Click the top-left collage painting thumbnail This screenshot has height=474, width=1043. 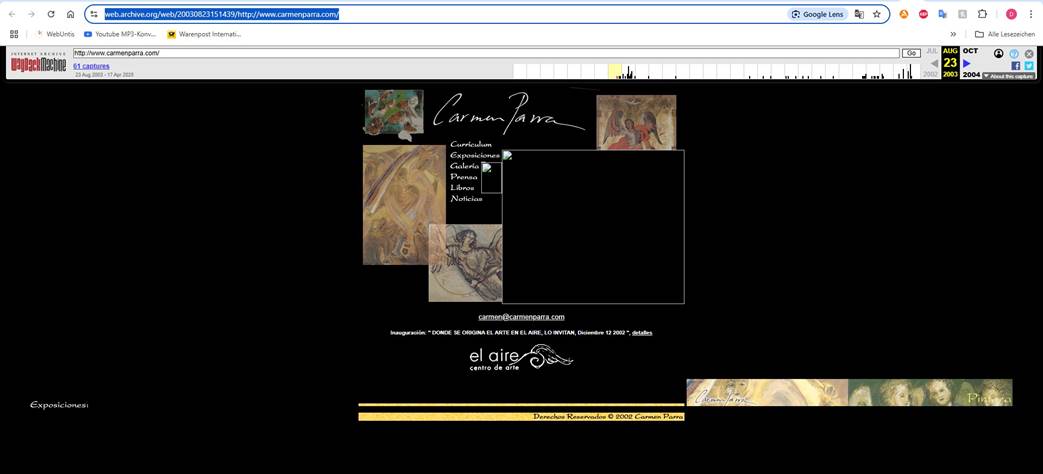394,114
